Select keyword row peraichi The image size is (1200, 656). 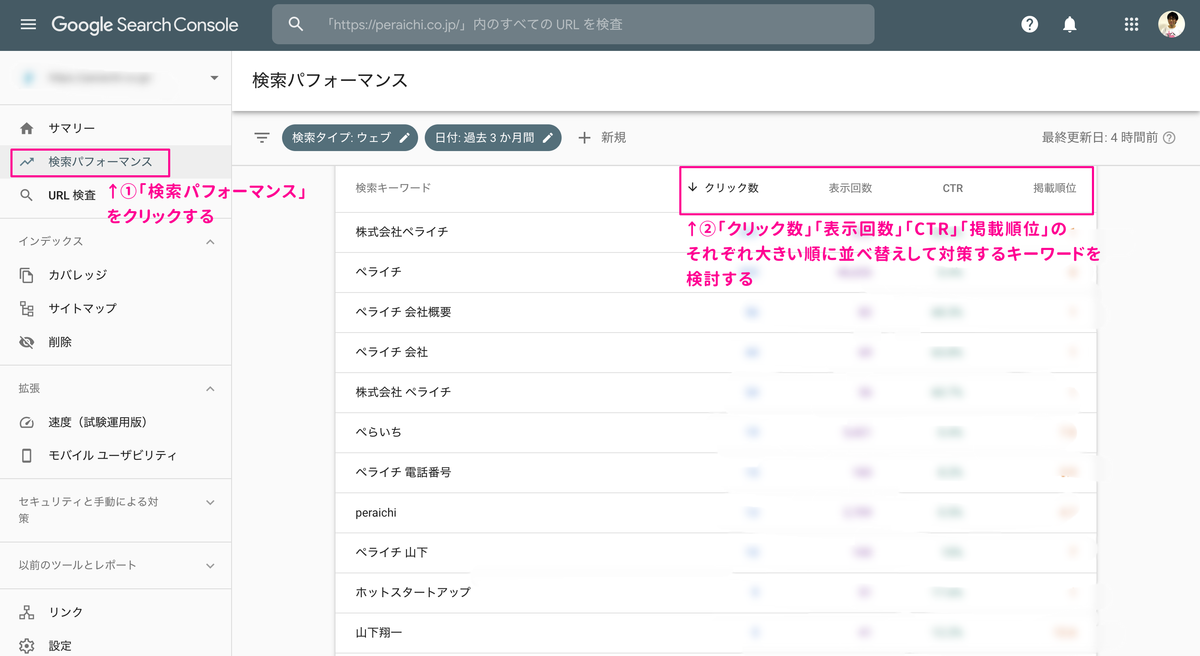tap(715, 512)
